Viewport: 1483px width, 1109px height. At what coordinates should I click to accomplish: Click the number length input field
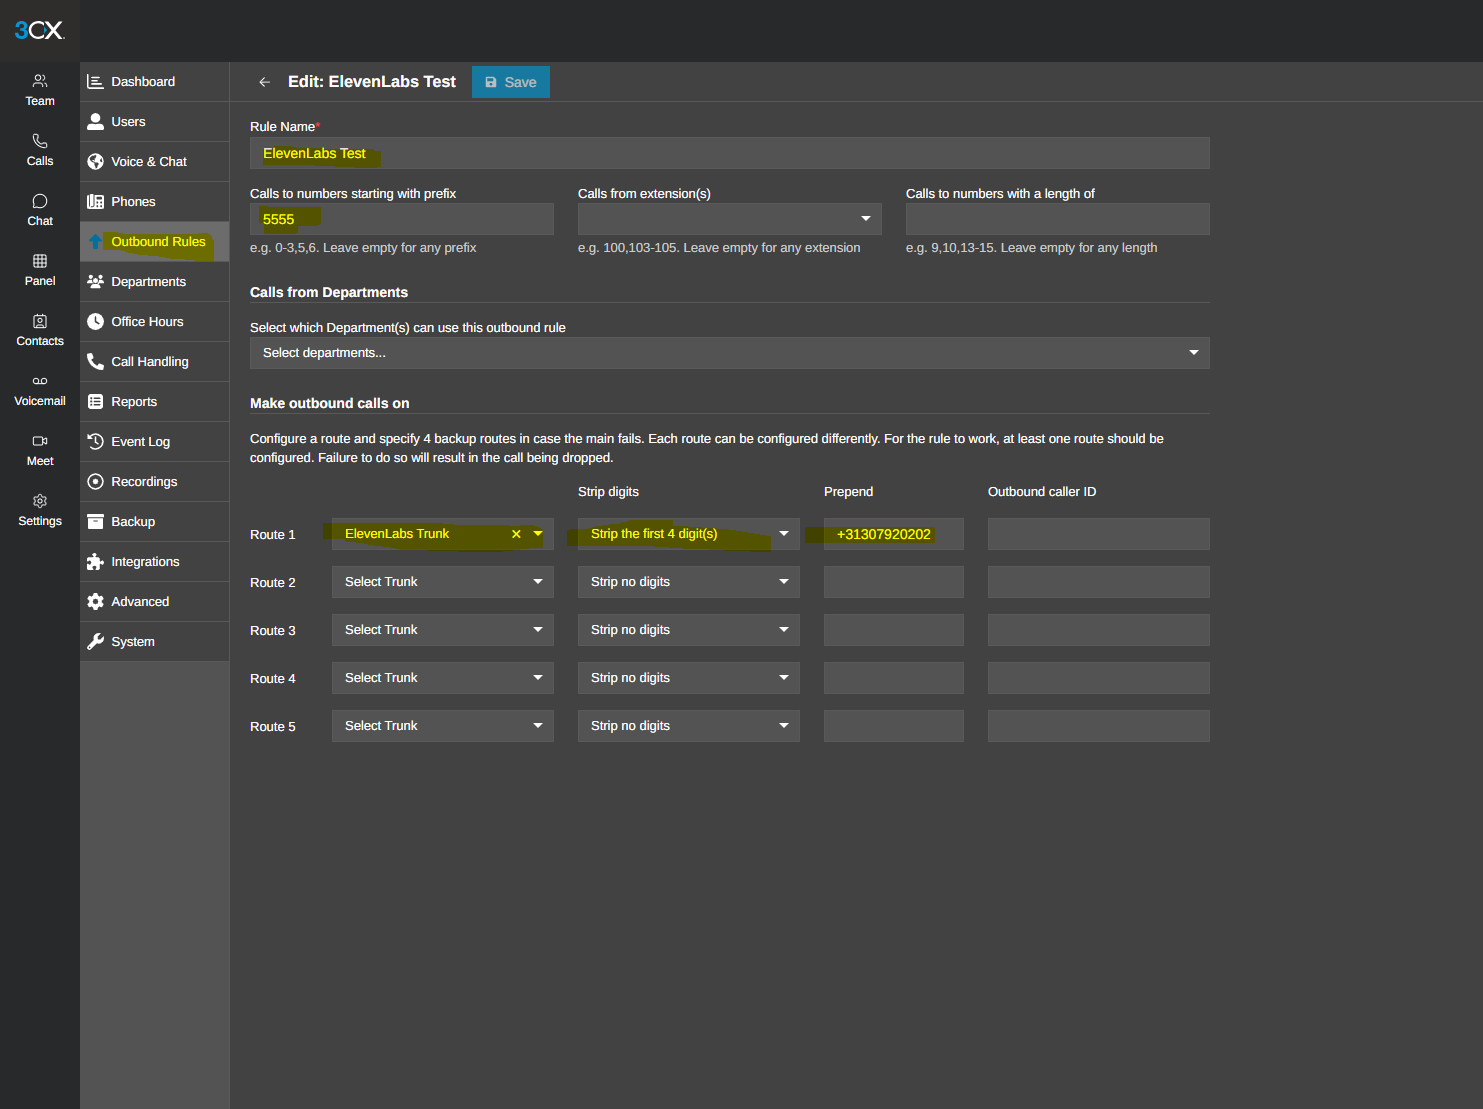(1058, 219)
